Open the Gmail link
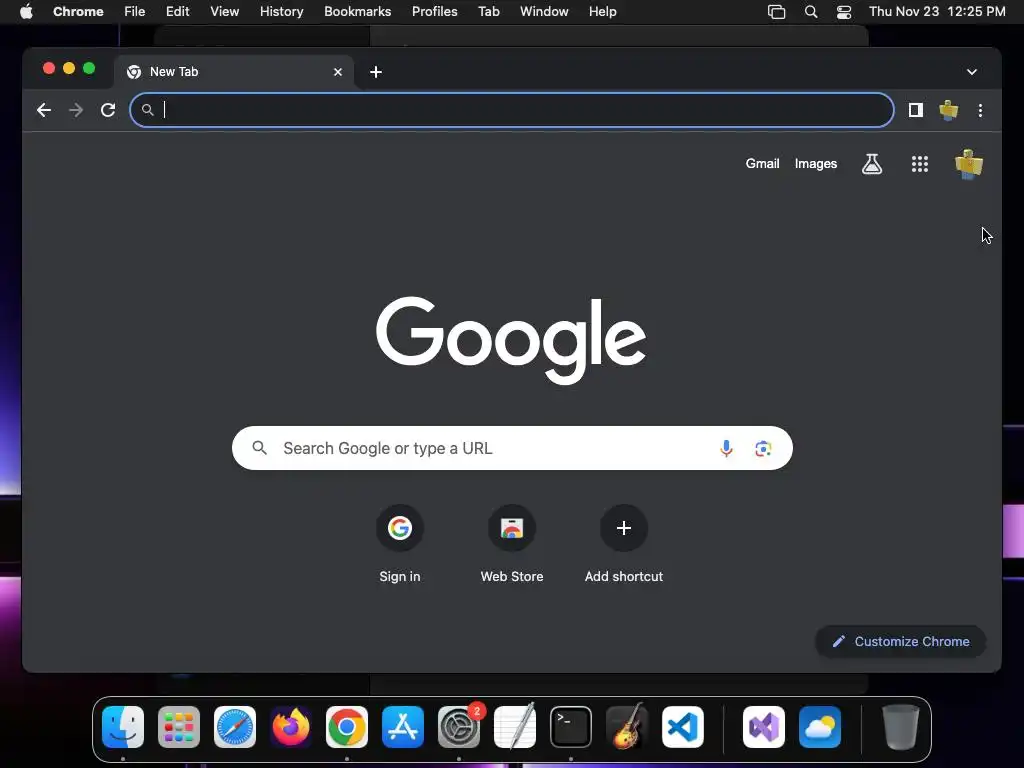 762,164
